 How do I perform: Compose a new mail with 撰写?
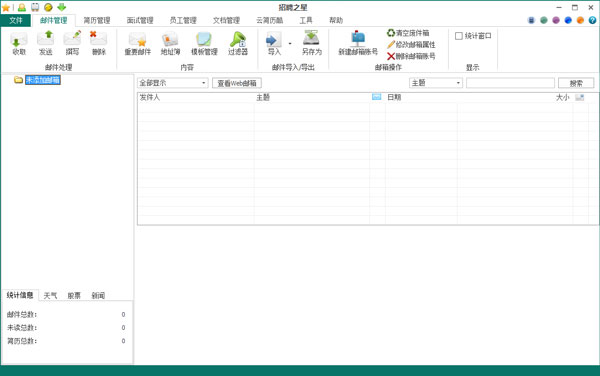point(72,44)
